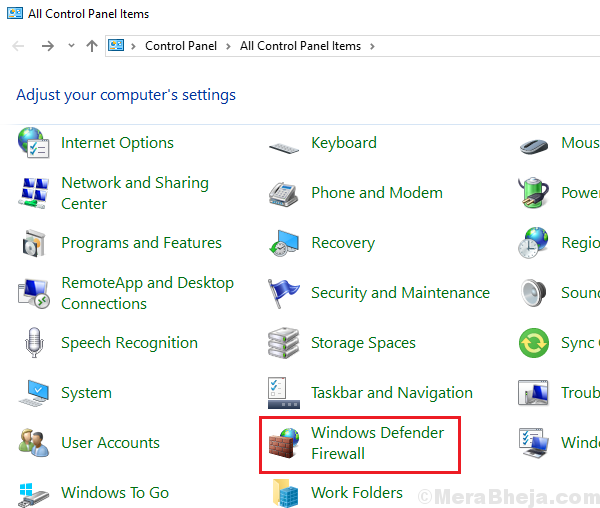Viewport: 600px width, 508px height.
Task: Open the Internet Options globe icon
Action: click(34, 143)
